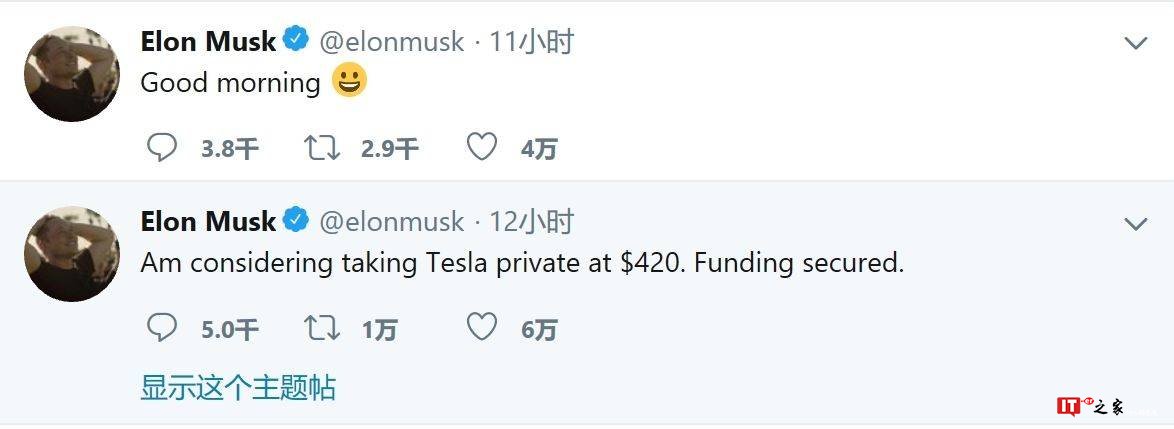Viewport: 1174px width, 429px height.
Task: Open Elon Musk name on Good morning tweet
Action: coord(208,42)
